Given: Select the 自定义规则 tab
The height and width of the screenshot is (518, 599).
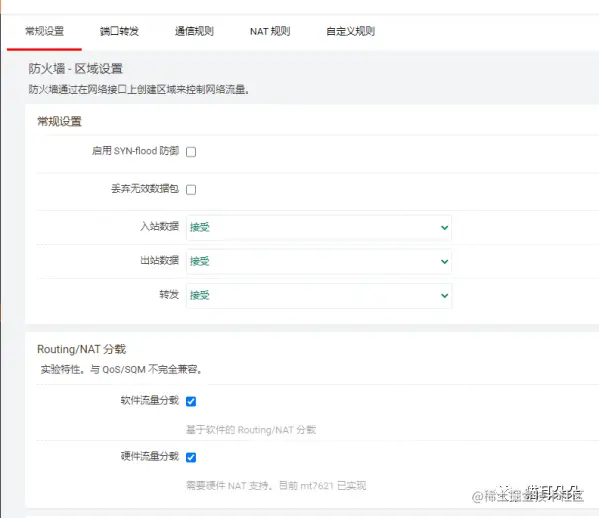Looking at the screenshot, I should coord(350,31).
